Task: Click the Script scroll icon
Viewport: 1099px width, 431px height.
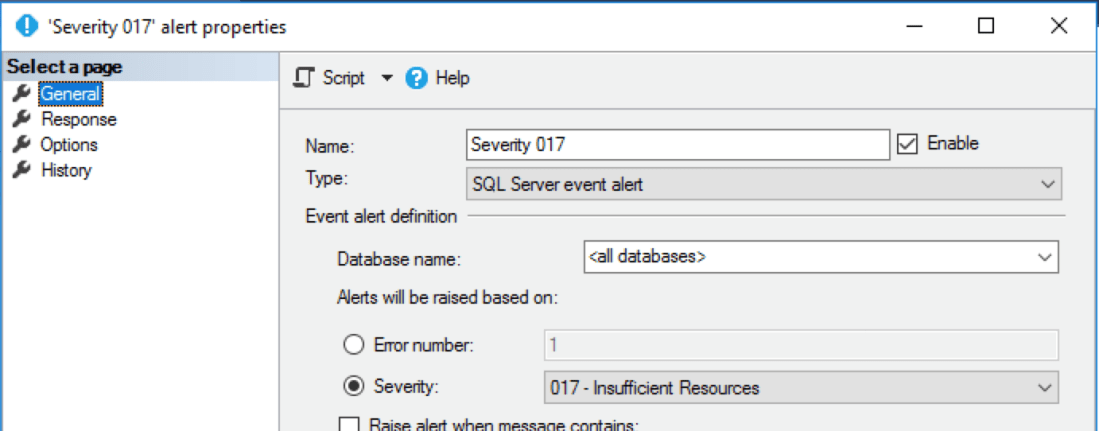Action: point(304,78)
